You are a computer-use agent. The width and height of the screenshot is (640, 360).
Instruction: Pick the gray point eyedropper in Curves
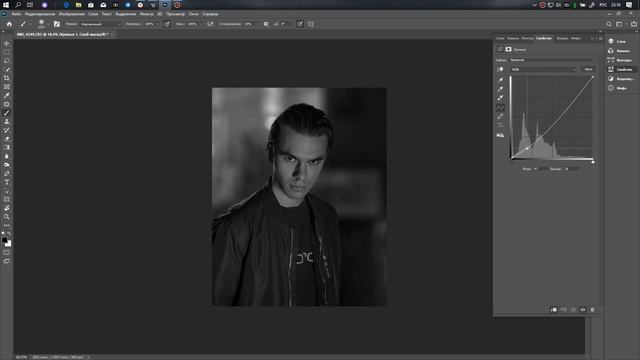[x=500, y=89]
